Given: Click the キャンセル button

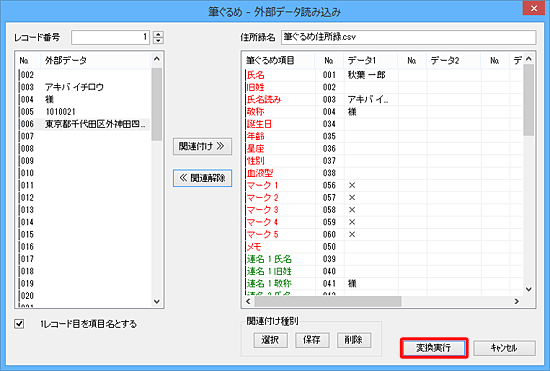Looking at the screenshot, I should click(504, 348).
